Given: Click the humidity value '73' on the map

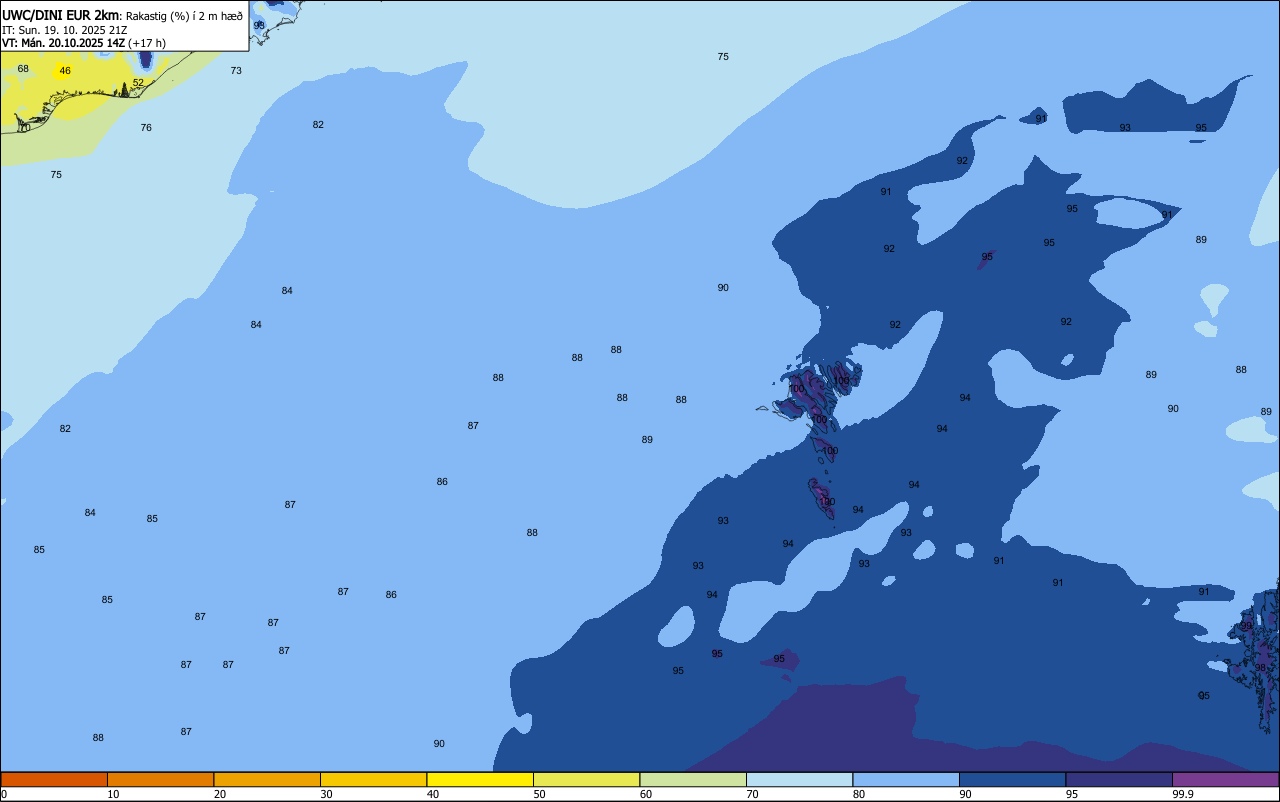Looking at the screenshot, I should [x=236, y=71].
